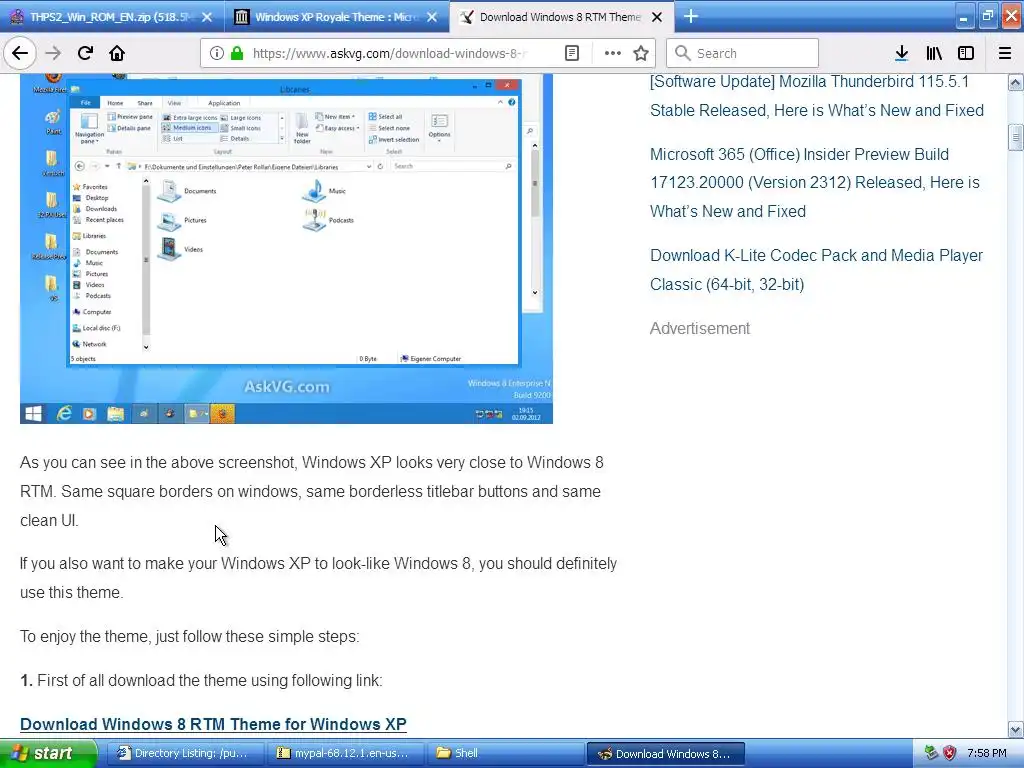Click the Windows 8 theme screenshot image
The height and width of the screenshot is (768, 1024).
[x=286, y=248]
